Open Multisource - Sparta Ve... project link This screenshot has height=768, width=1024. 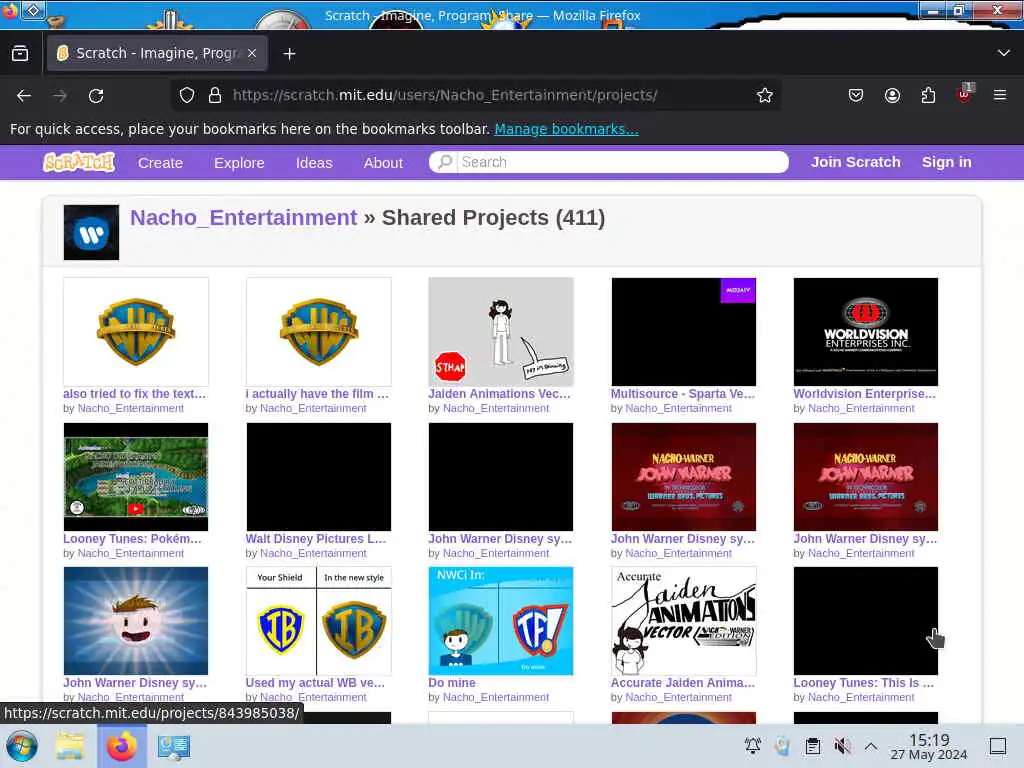tap(682, 394)
